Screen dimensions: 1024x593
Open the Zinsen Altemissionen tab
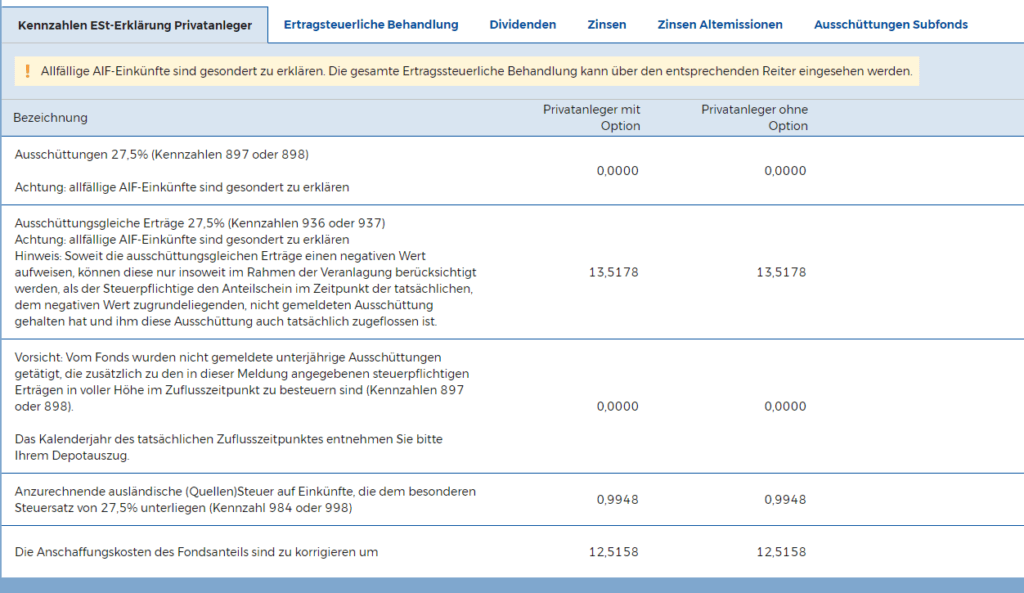click(x=720, y=24)
